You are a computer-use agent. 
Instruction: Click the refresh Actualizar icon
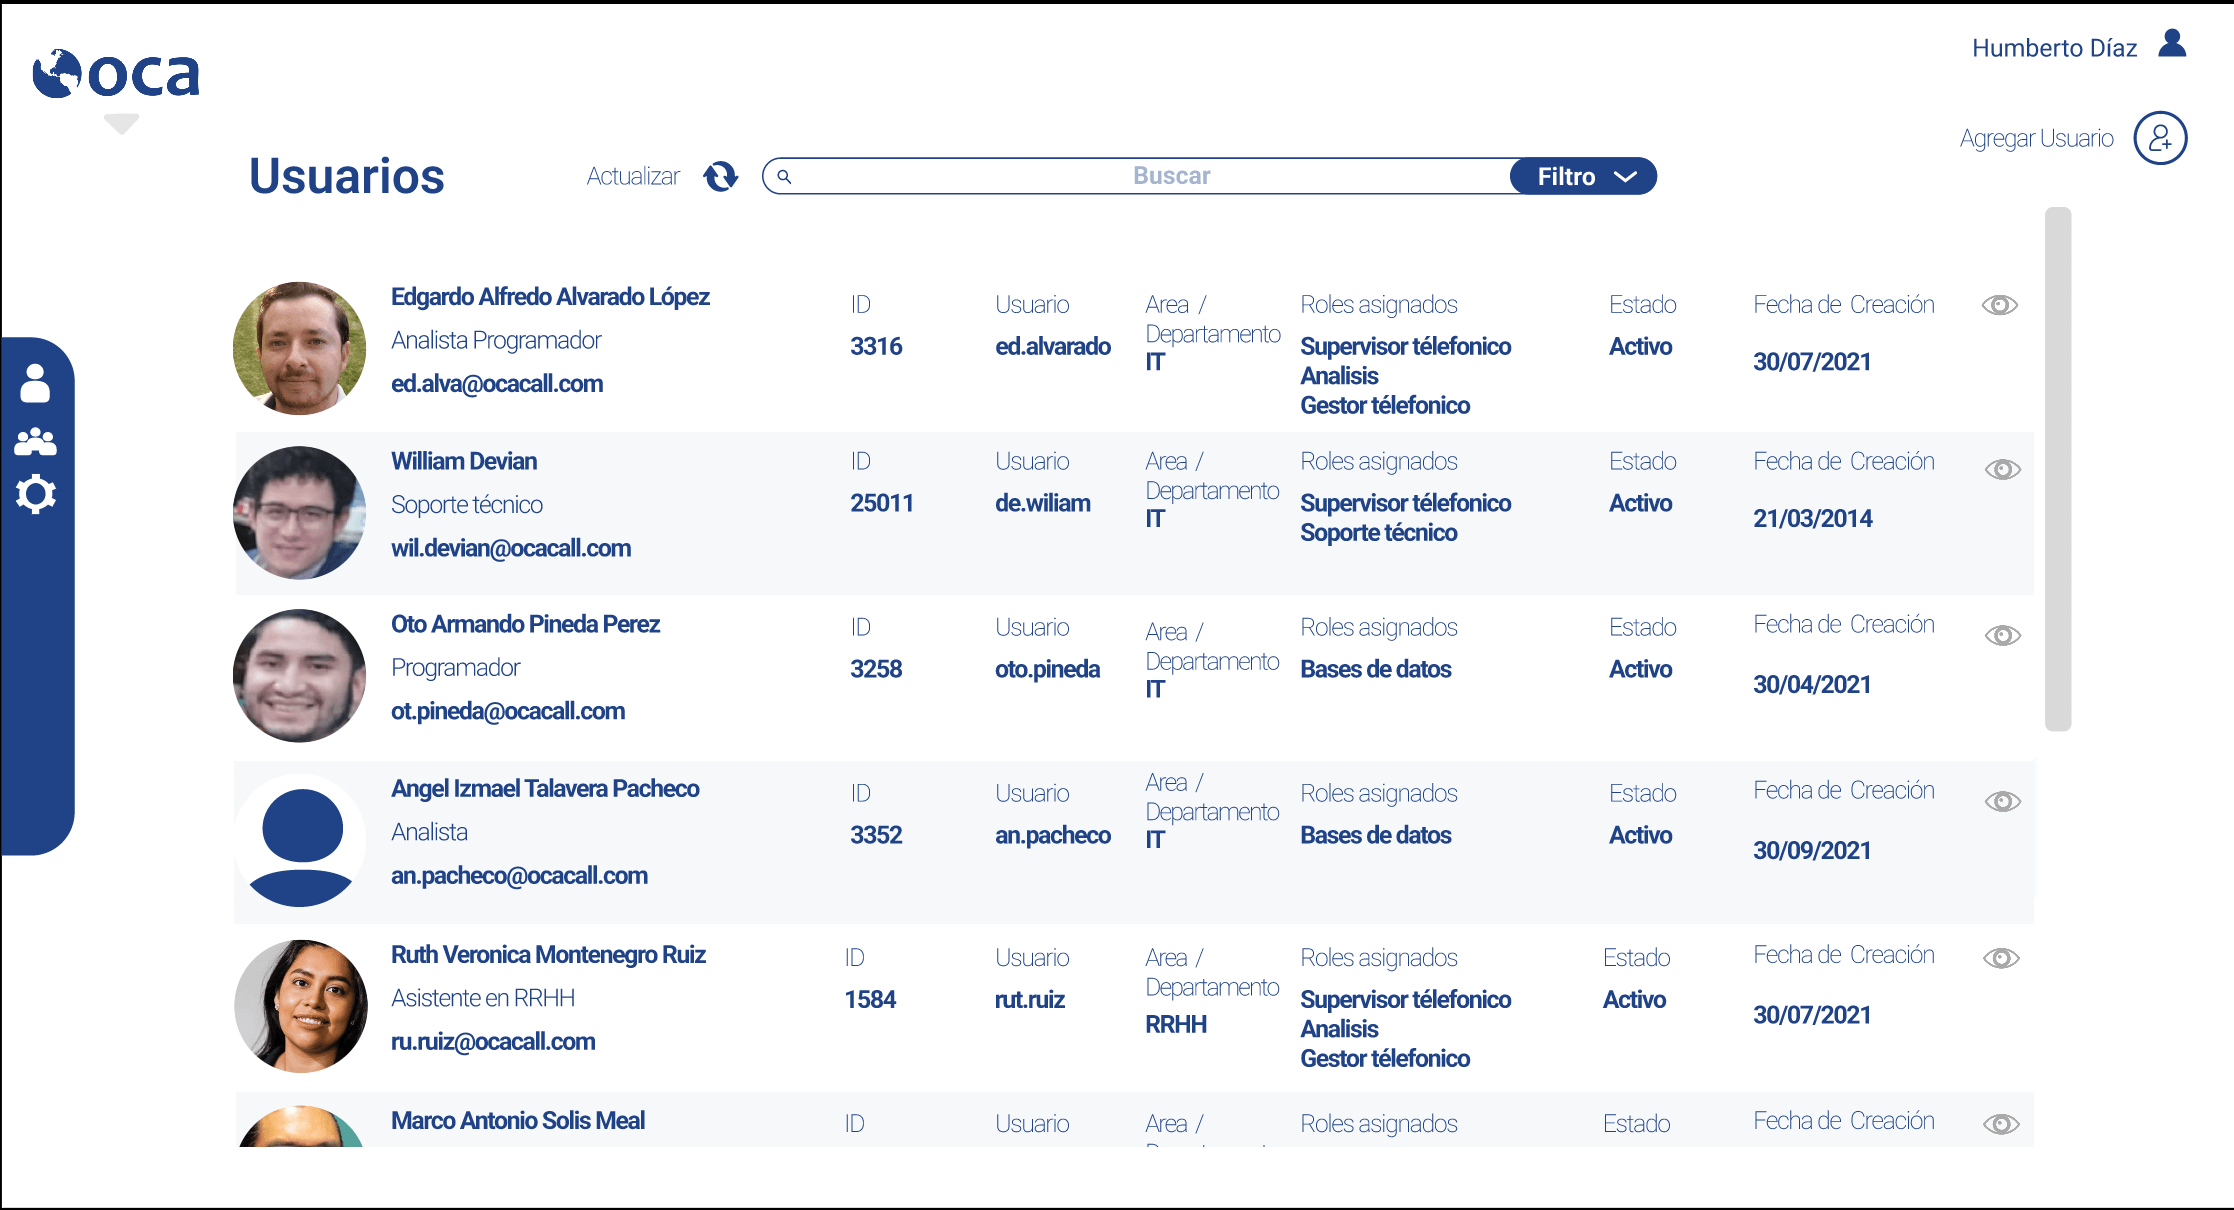coord(720,176)
